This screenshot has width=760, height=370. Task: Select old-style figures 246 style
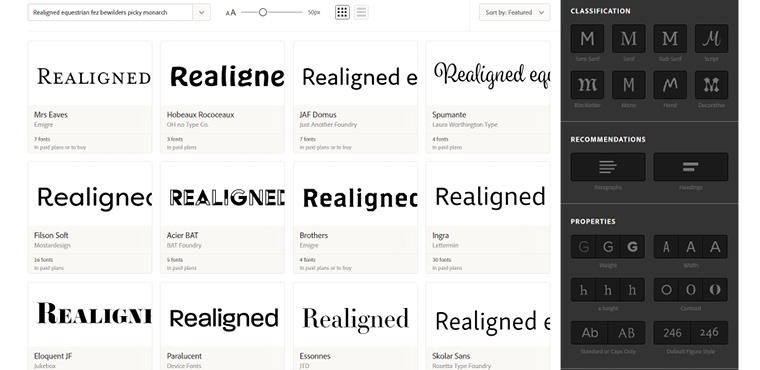point(709,333)
